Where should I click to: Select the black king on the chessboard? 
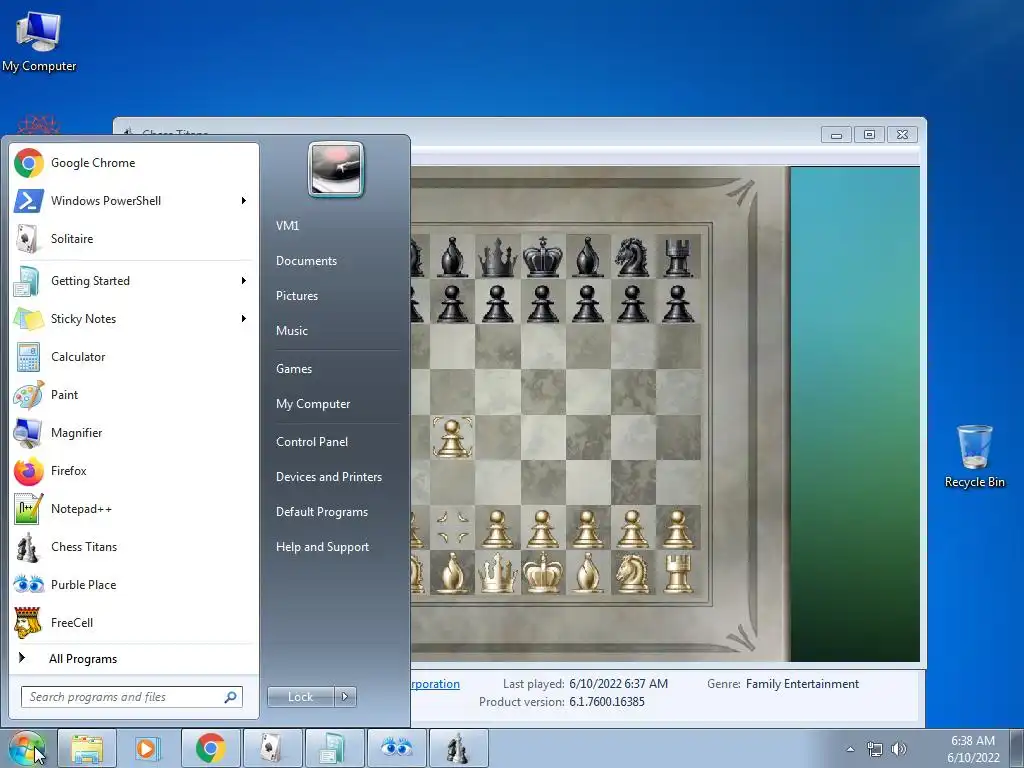coord(543,257)
